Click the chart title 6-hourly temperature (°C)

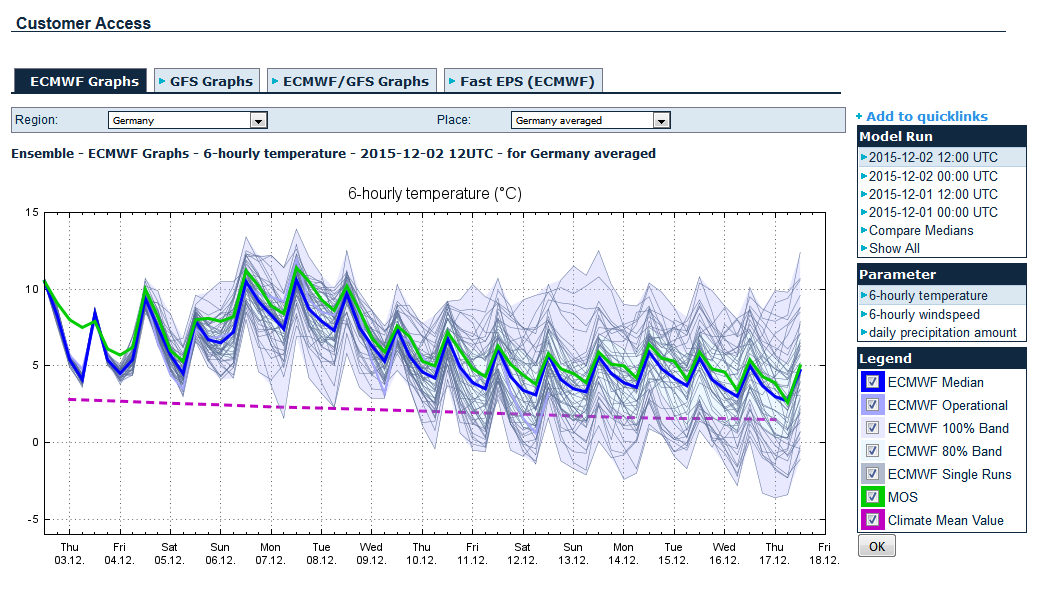click(x=435, y=193)
